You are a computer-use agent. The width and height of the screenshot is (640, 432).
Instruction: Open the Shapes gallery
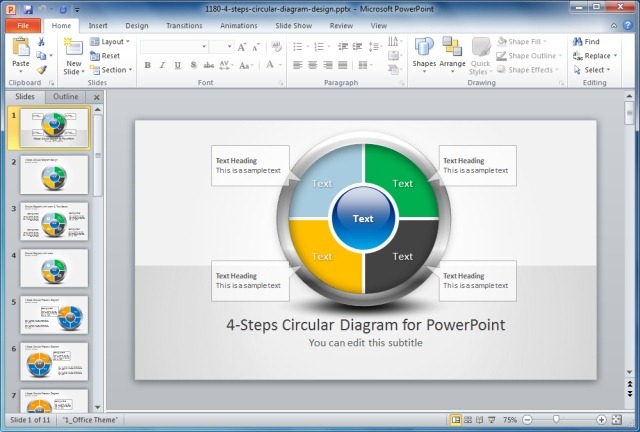point(424,56)
